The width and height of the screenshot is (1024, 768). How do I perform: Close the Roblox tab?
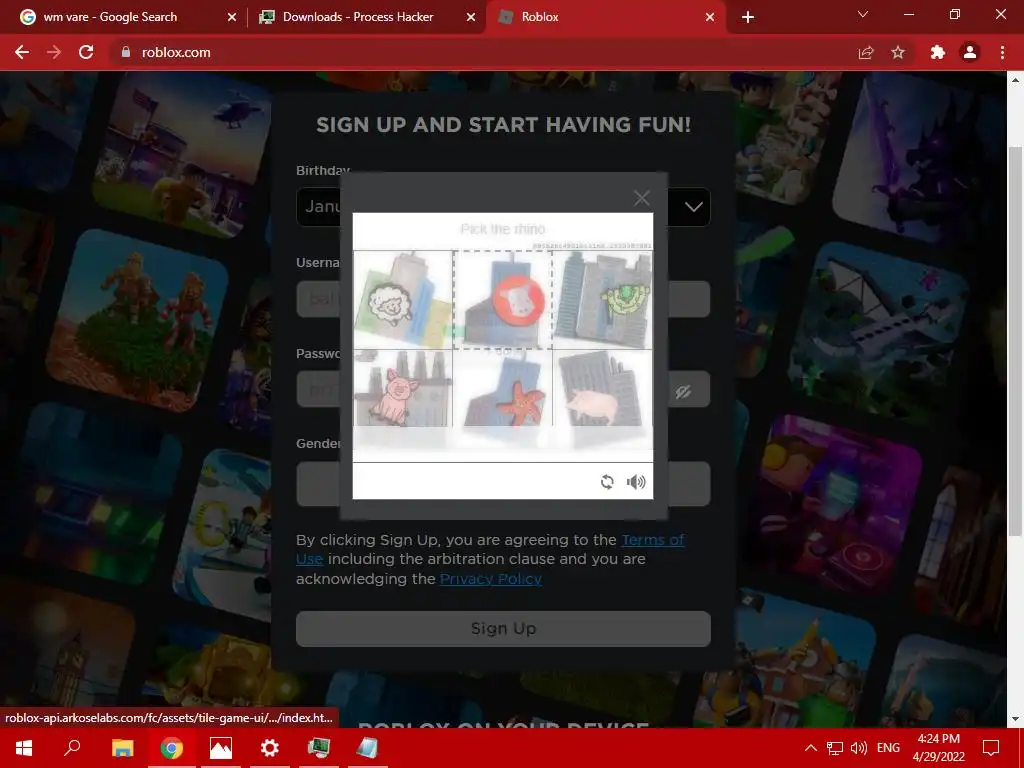(710, 17)
